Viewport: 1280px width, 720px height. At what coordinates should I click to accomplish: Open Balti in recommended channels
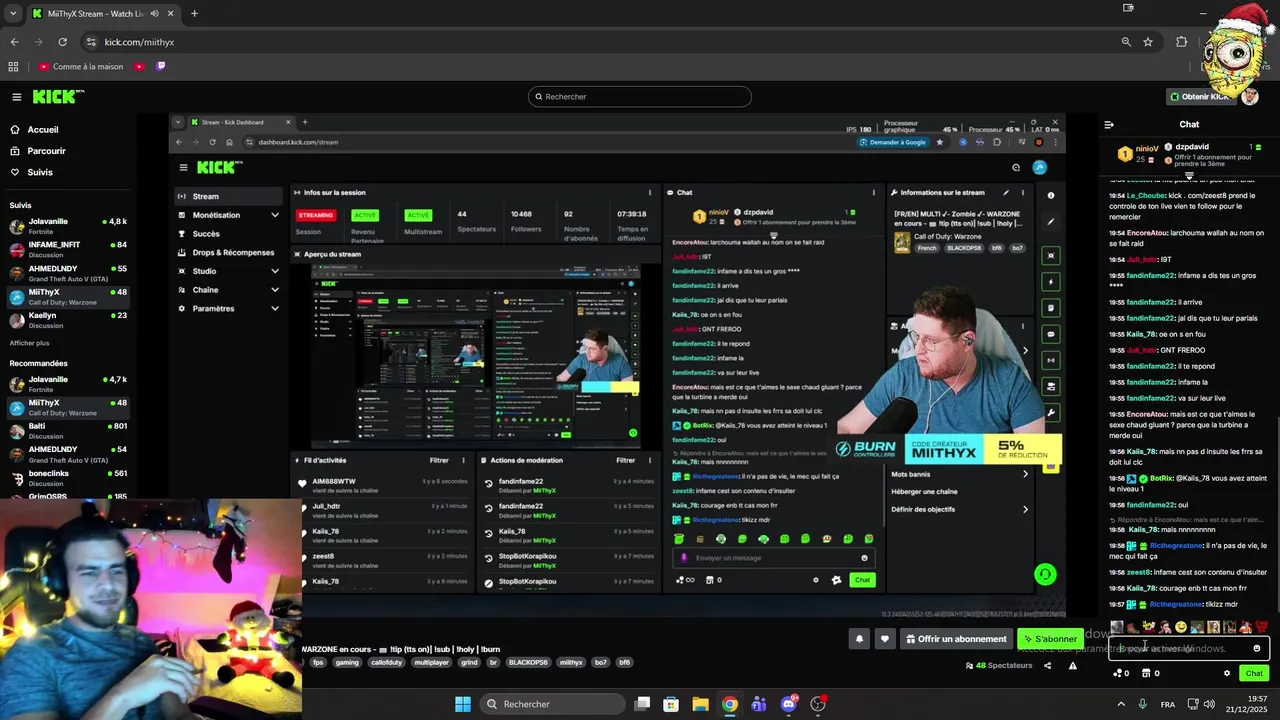pyautogui.click(x=68, y=431)
